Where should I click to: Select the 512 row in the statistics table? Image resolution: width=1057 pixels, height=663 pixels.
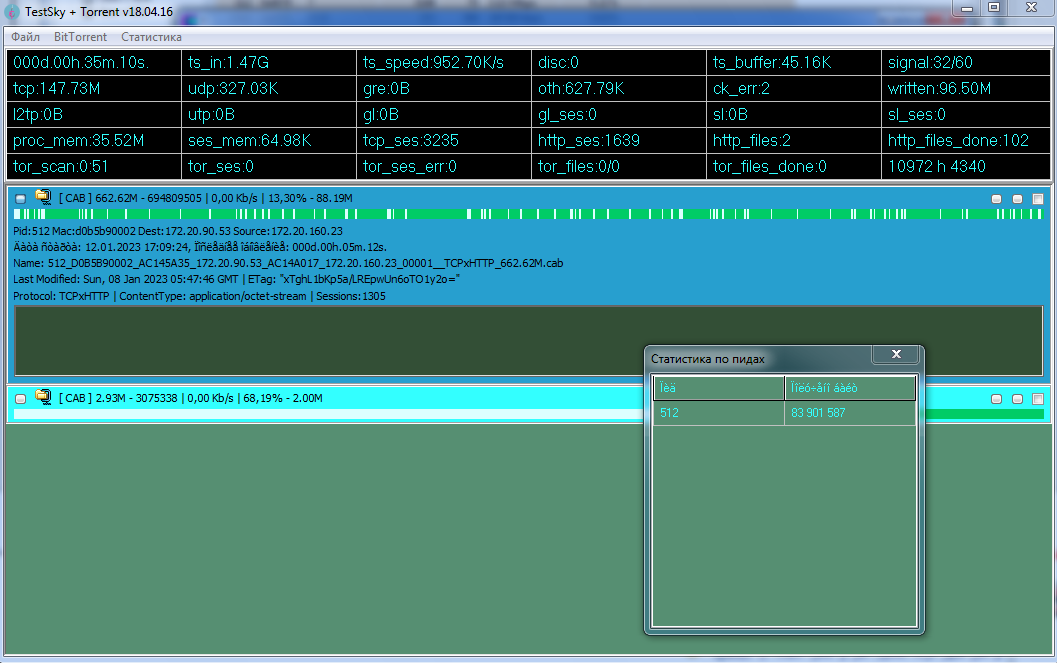718,413
